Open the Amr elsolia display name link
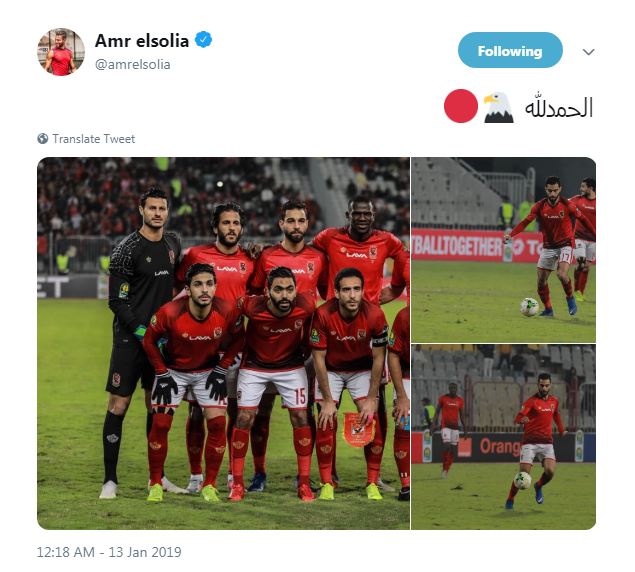 (142, 41)
